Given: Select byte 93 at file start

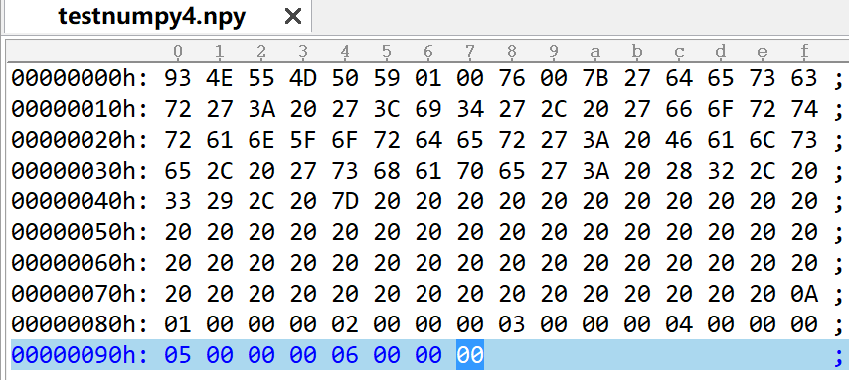Looking at the screenshot, I should pos(178,78).
